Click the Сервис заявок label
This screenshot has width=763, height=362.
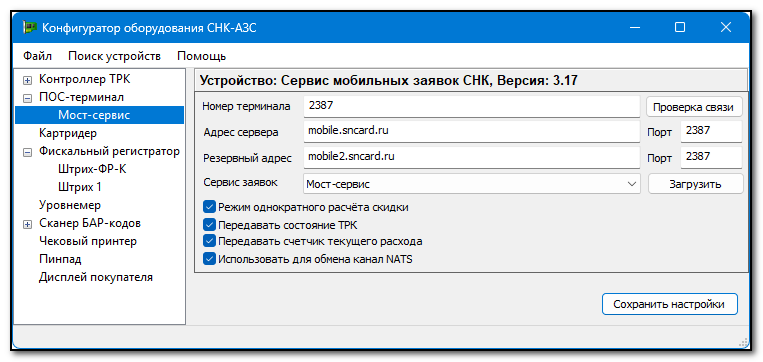pos(240,183)
